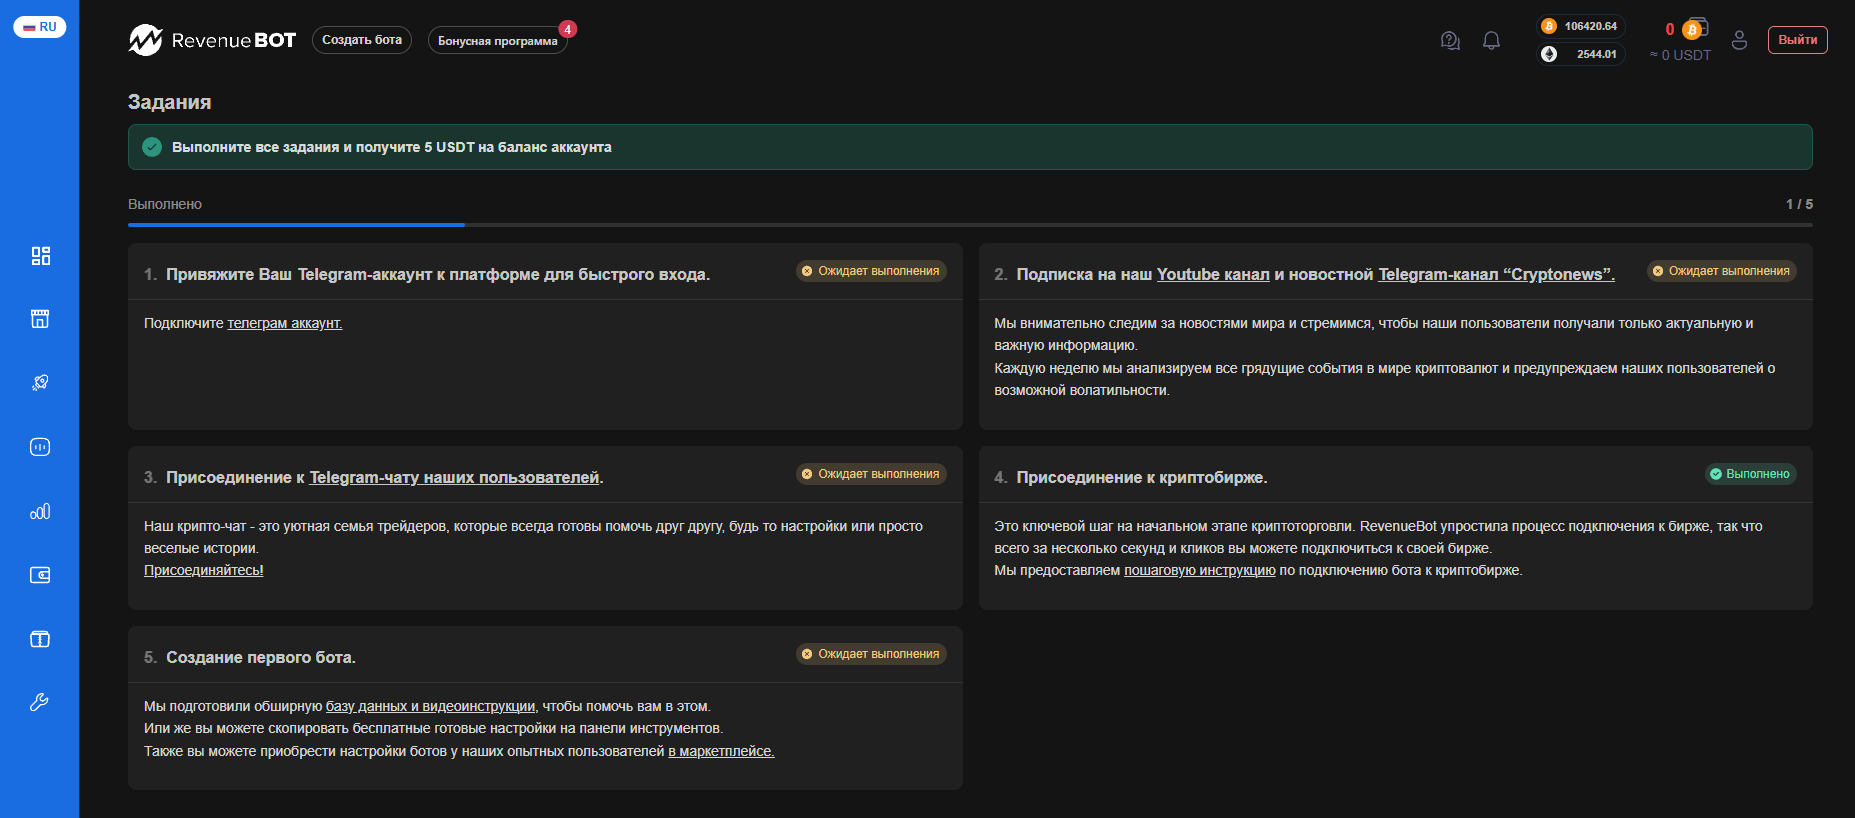Click the "1 / 5" progress counter
The image size is (1855, 818).
[1799, 204]
